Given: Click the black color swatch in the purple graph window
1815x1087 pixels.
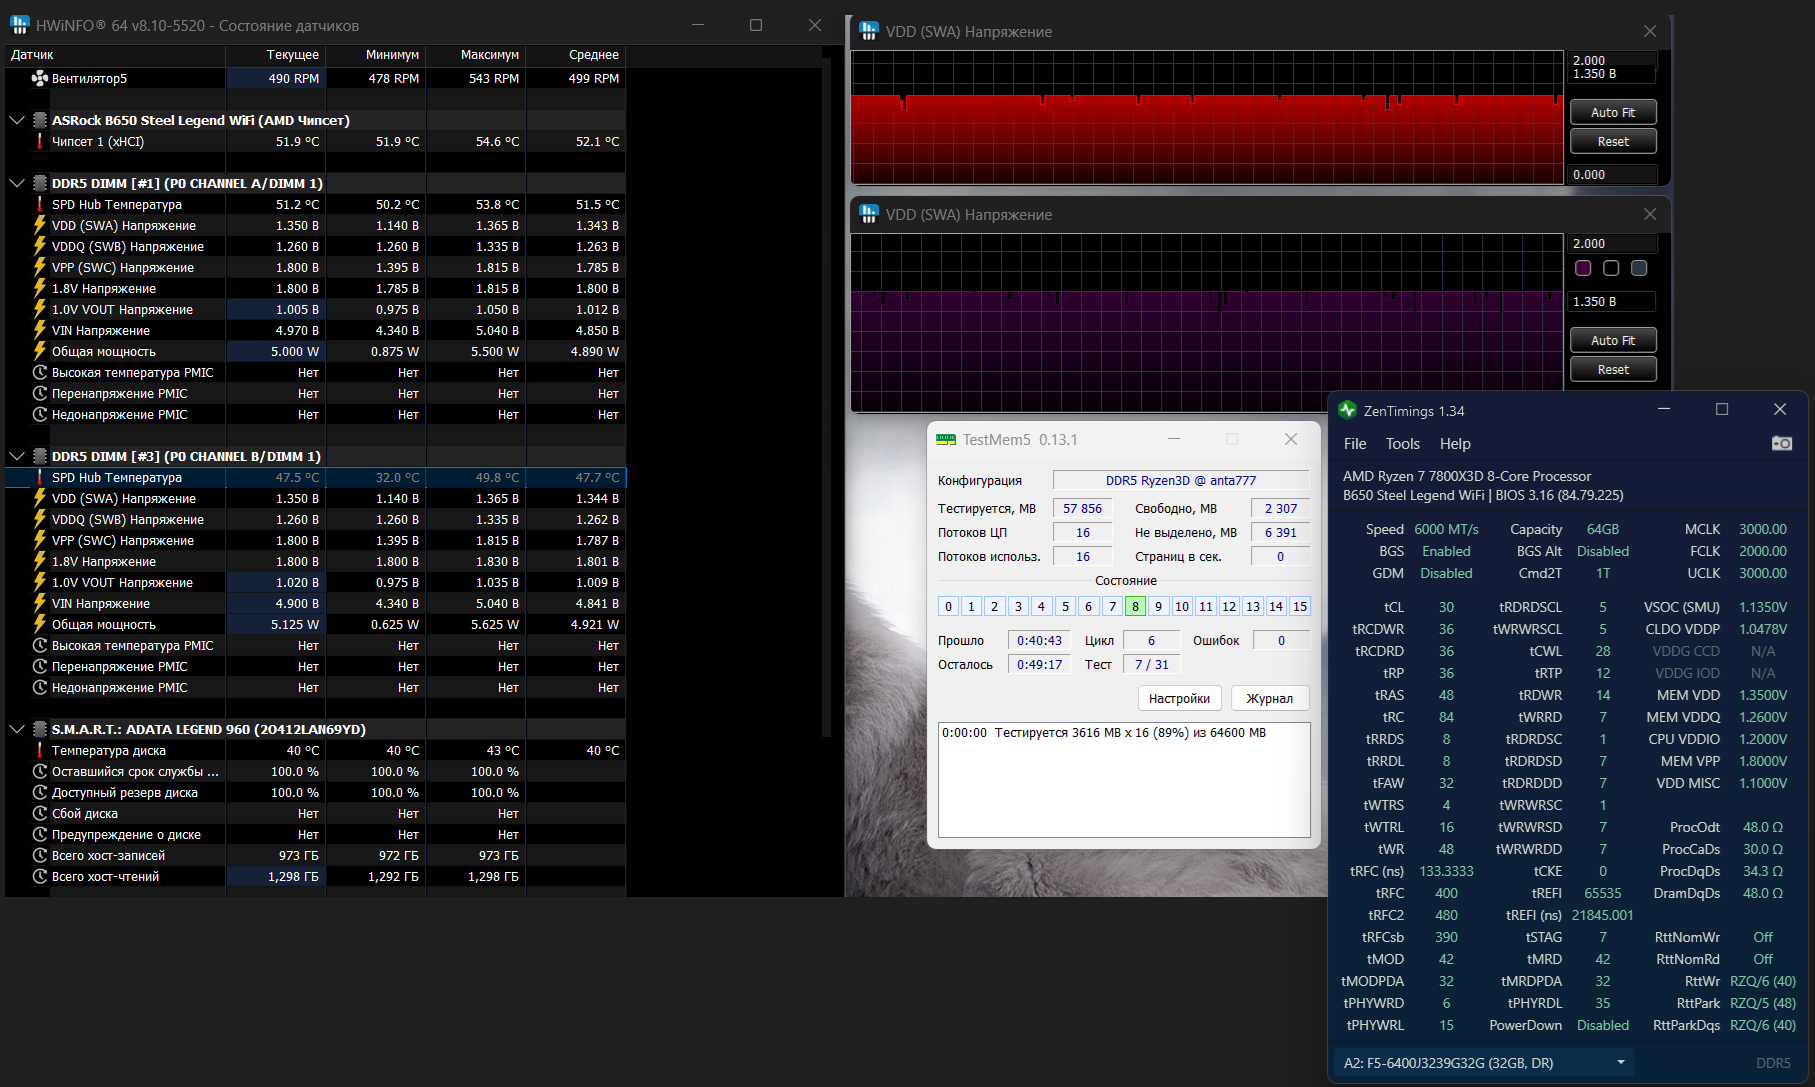Looking at the screenshot, I should coord(1611,268).
